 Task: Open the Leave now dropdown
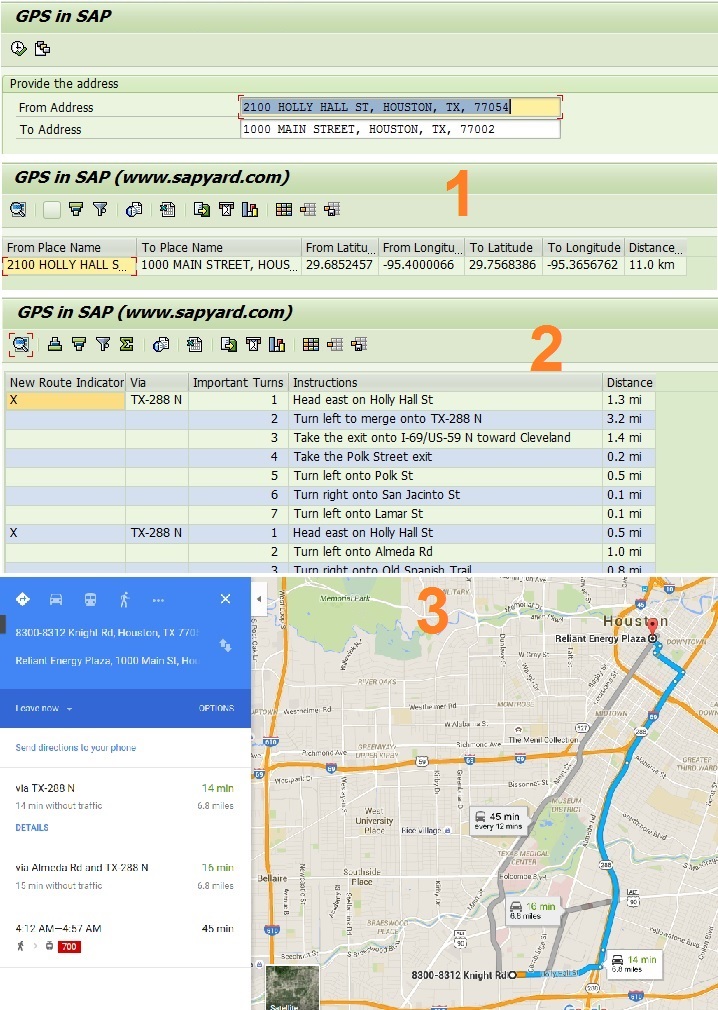pos(44,708)
